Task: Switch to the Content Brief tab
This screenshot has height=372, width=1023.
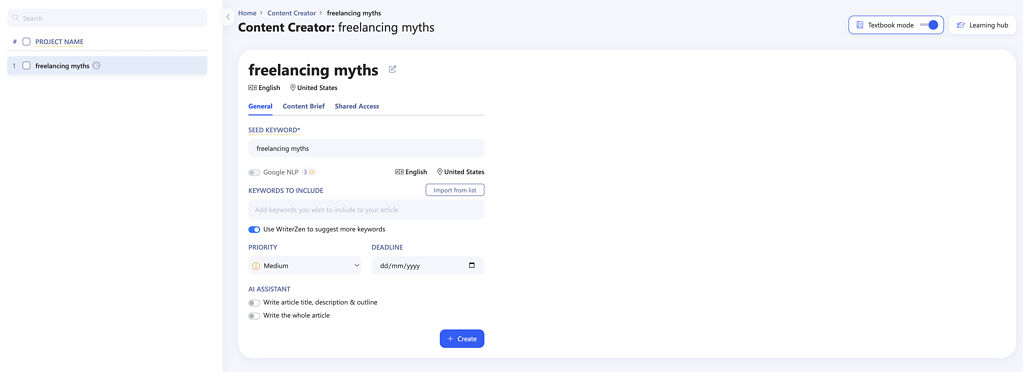Action: coord(303,106)
